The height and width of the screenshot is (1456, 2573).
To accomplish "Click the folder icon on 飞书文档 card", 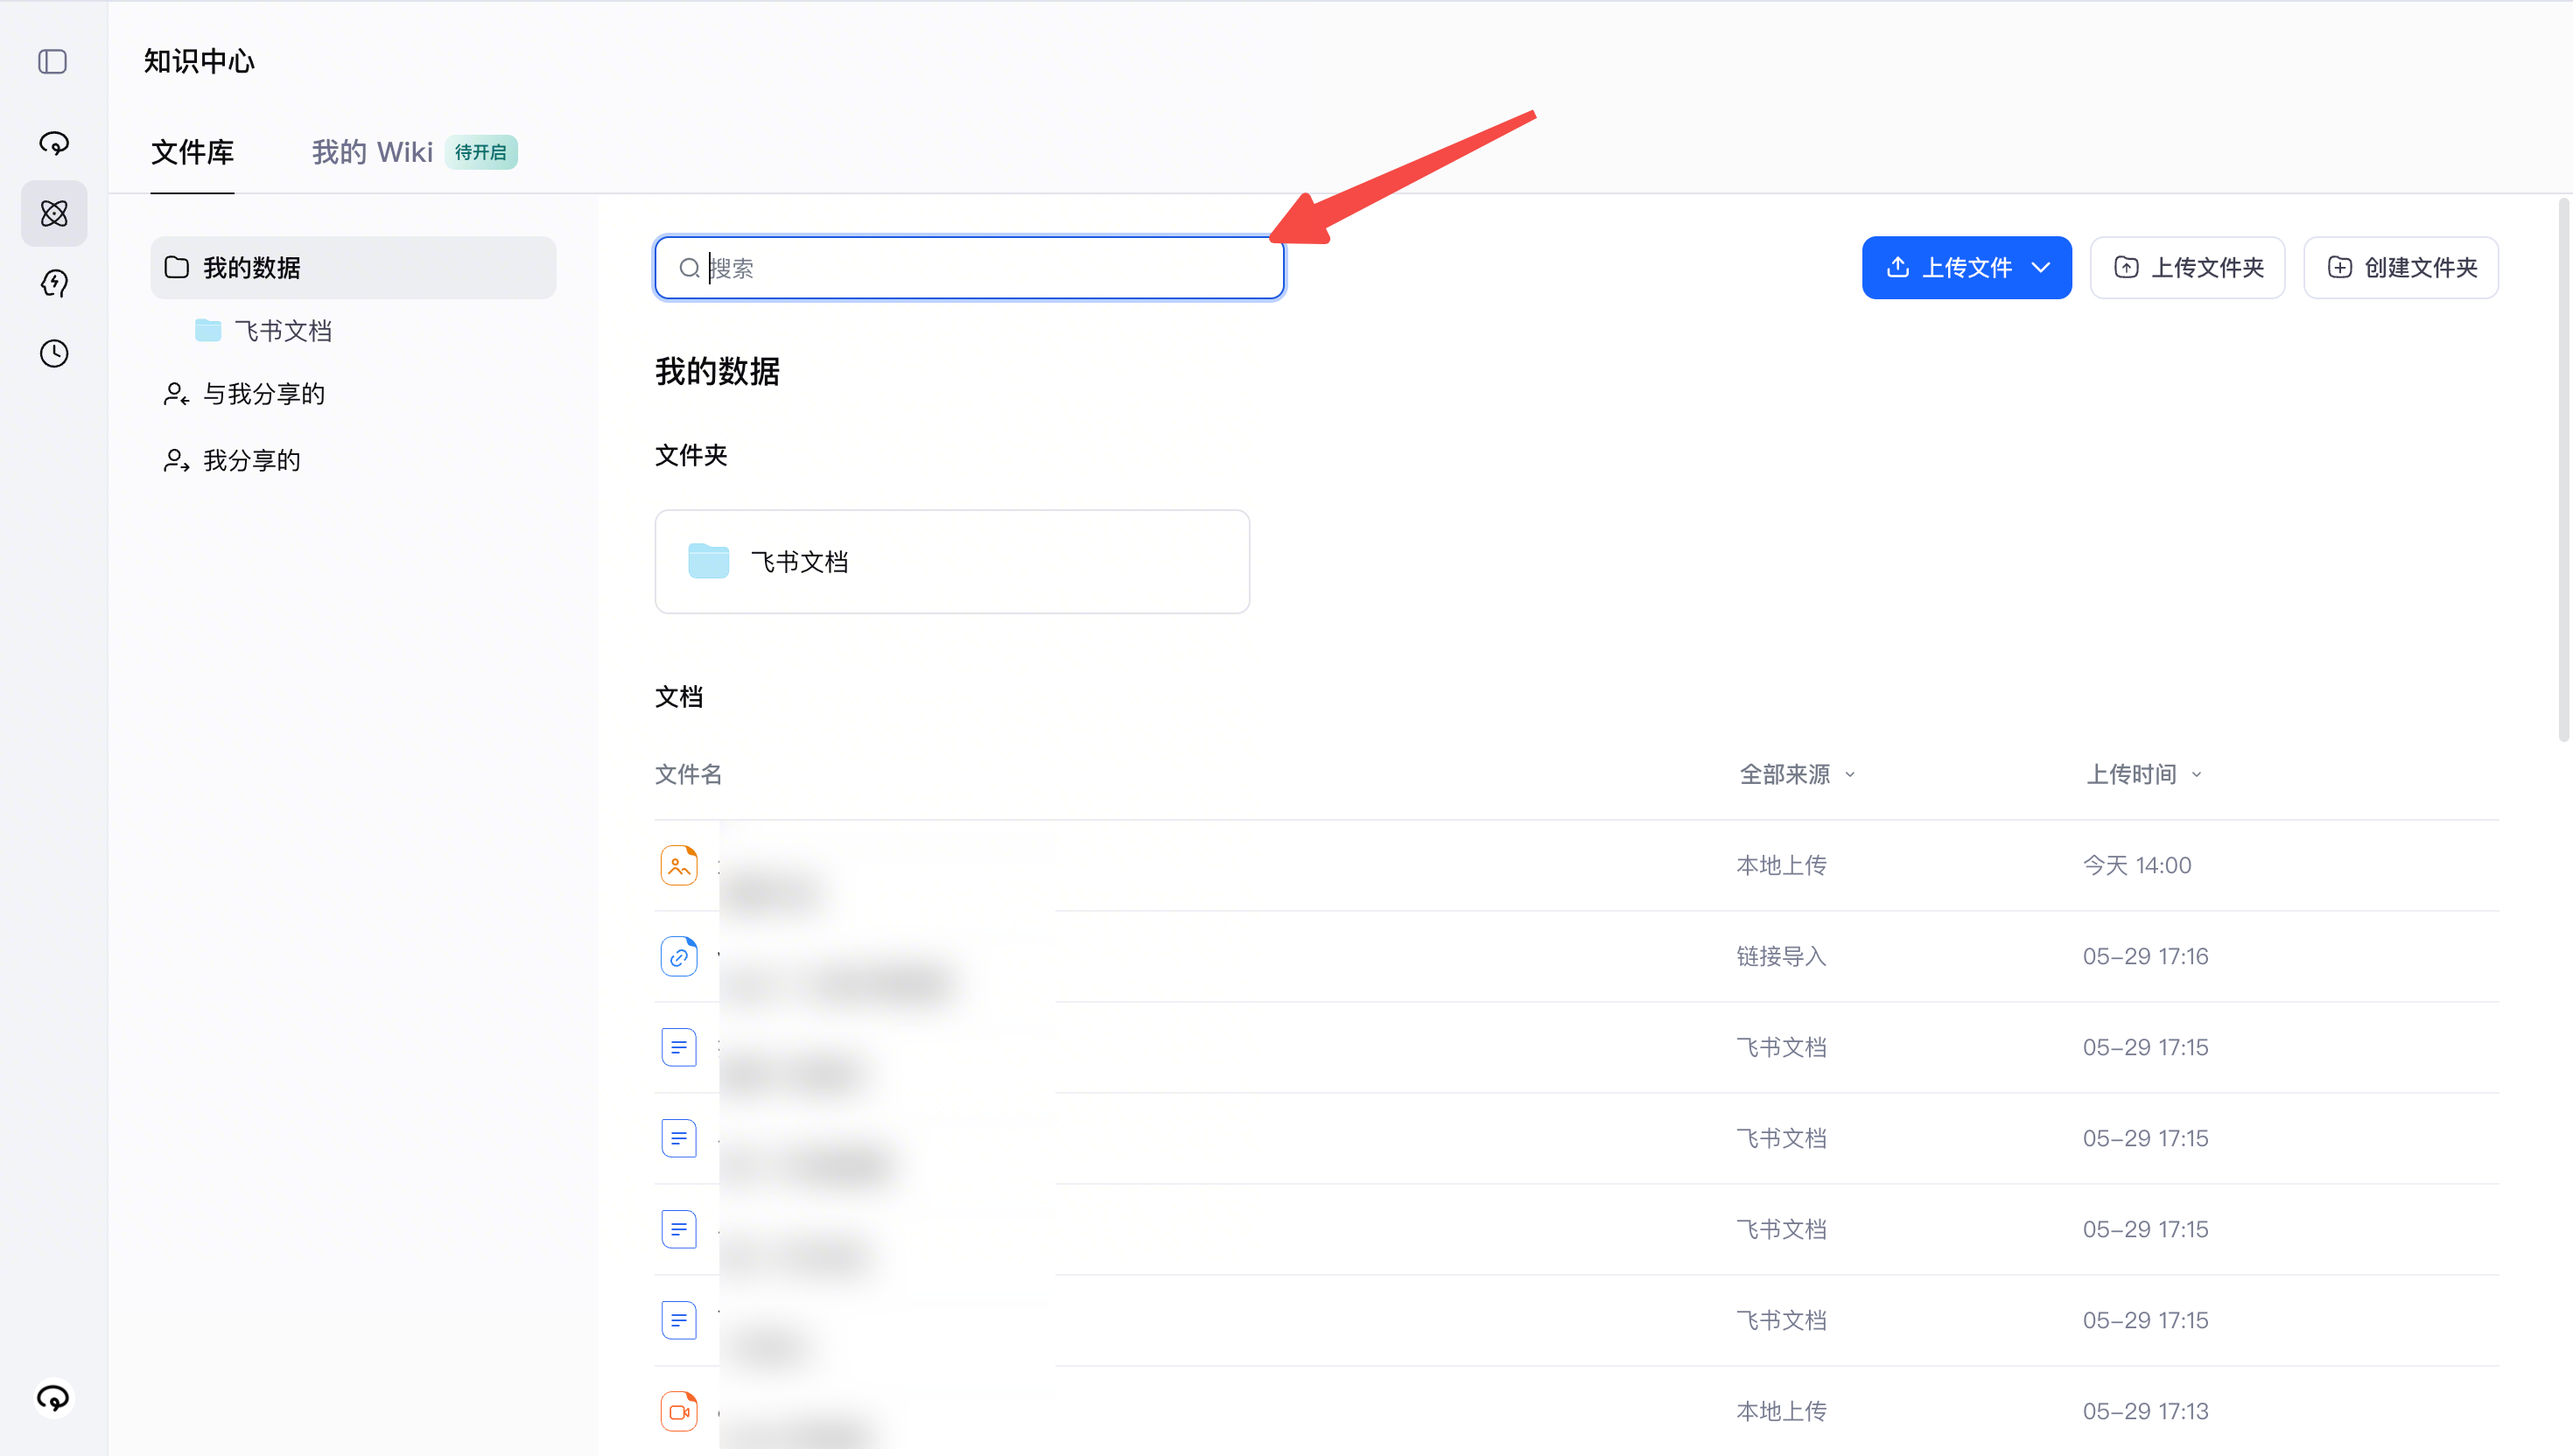I will pos(709,561).
